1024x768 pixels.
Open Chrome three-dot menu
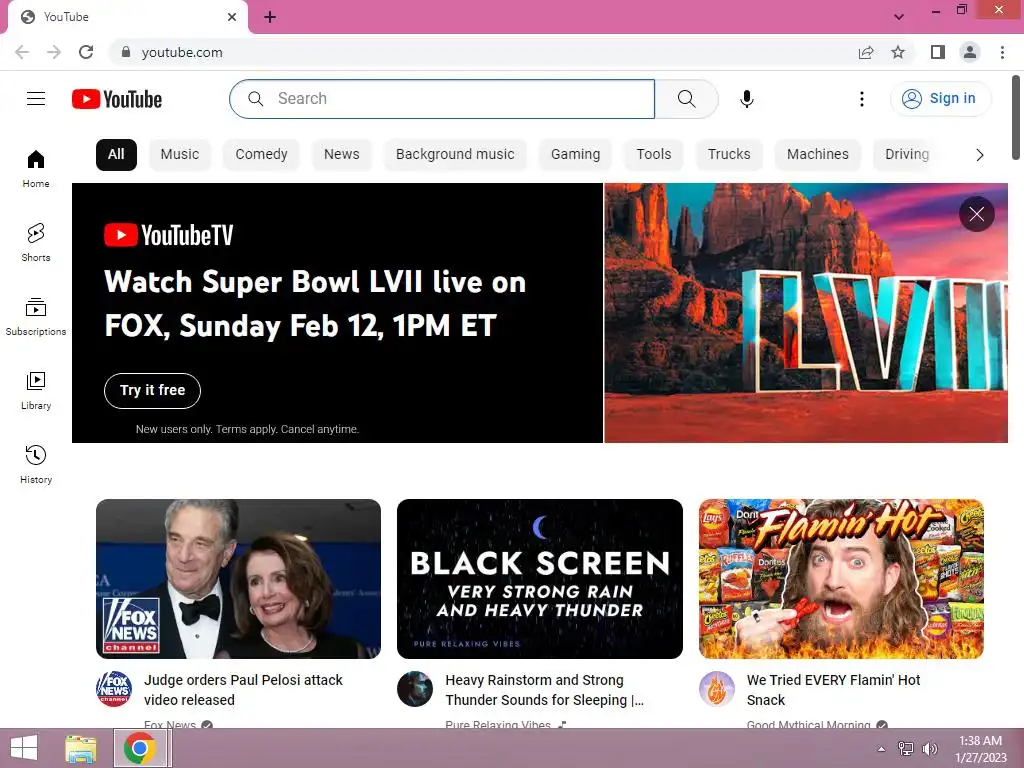[1002, 52]
